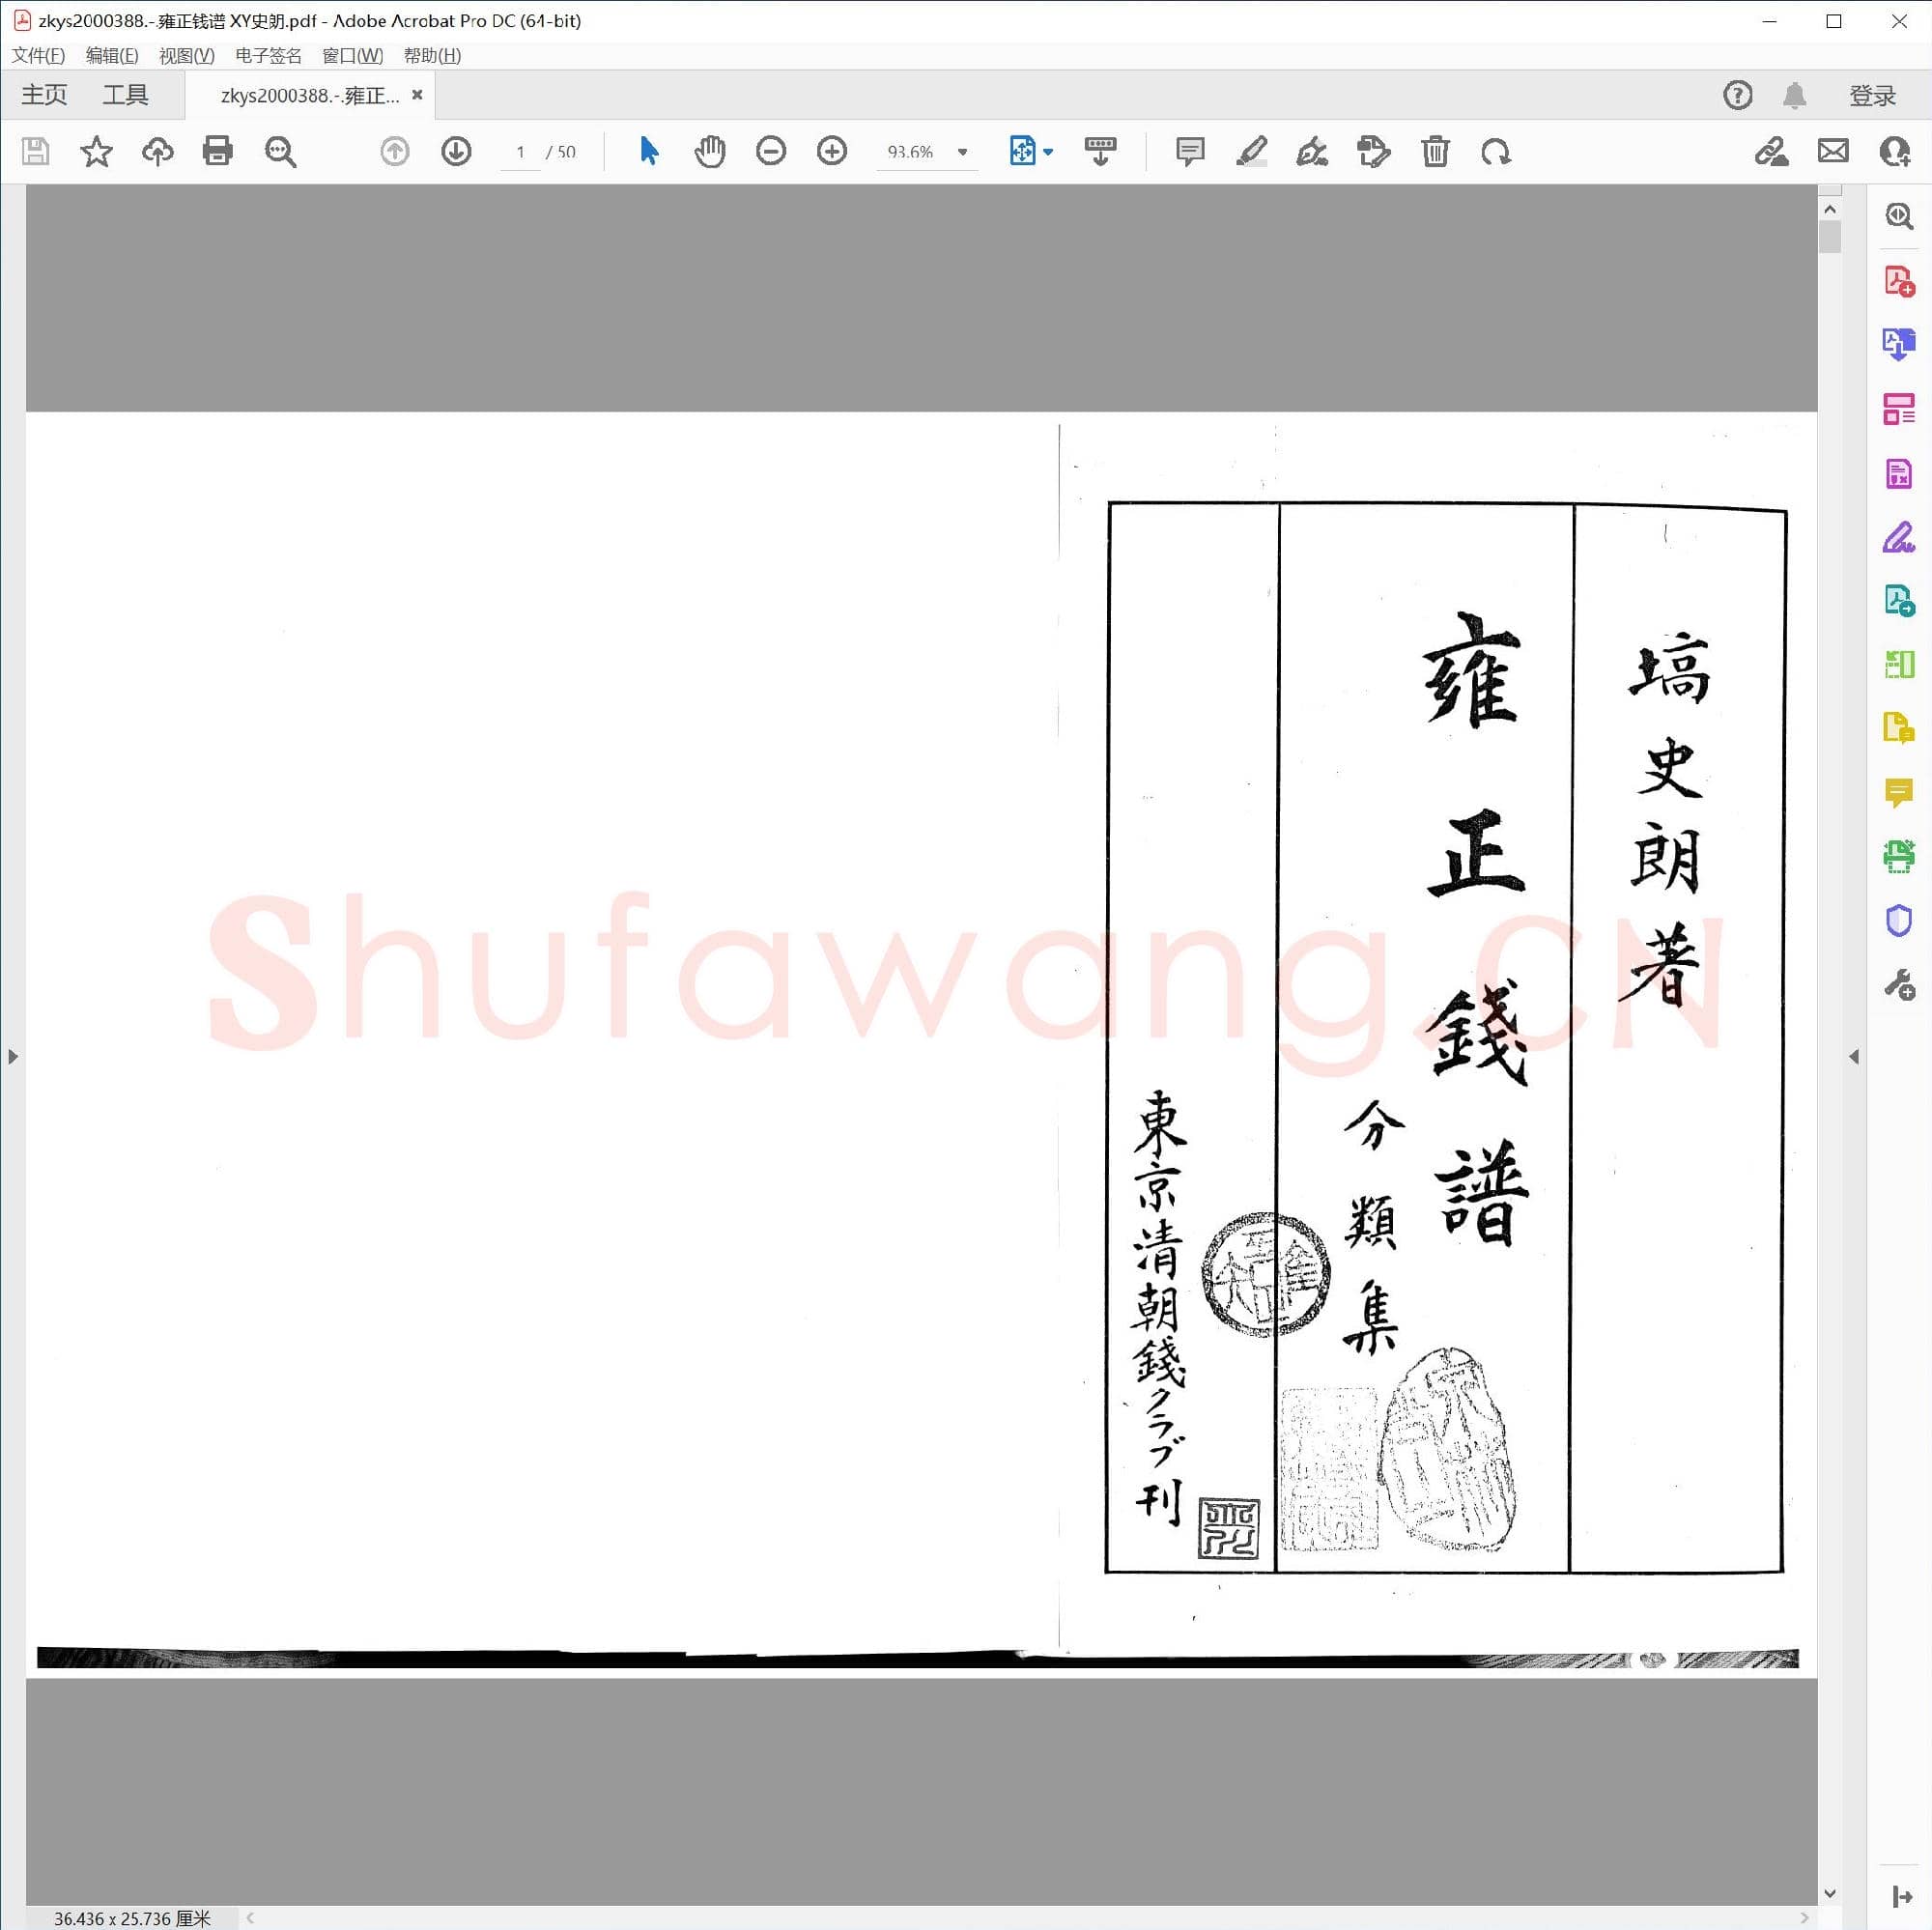Enter a page number in the page field
Image resolution: width=1932 pixels, height=1930 pixels.
519,152
